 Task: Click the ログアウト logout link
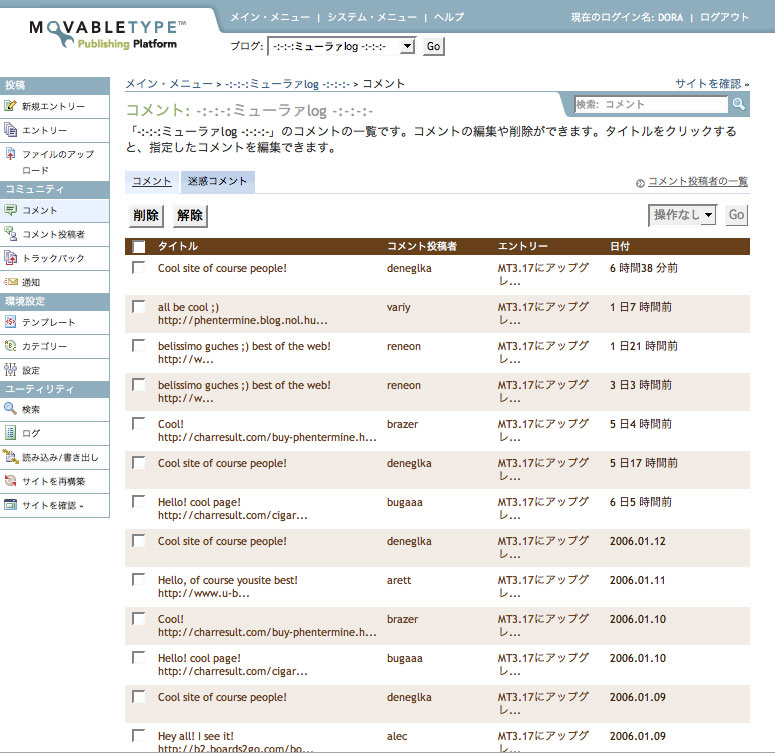pos(724,18)
